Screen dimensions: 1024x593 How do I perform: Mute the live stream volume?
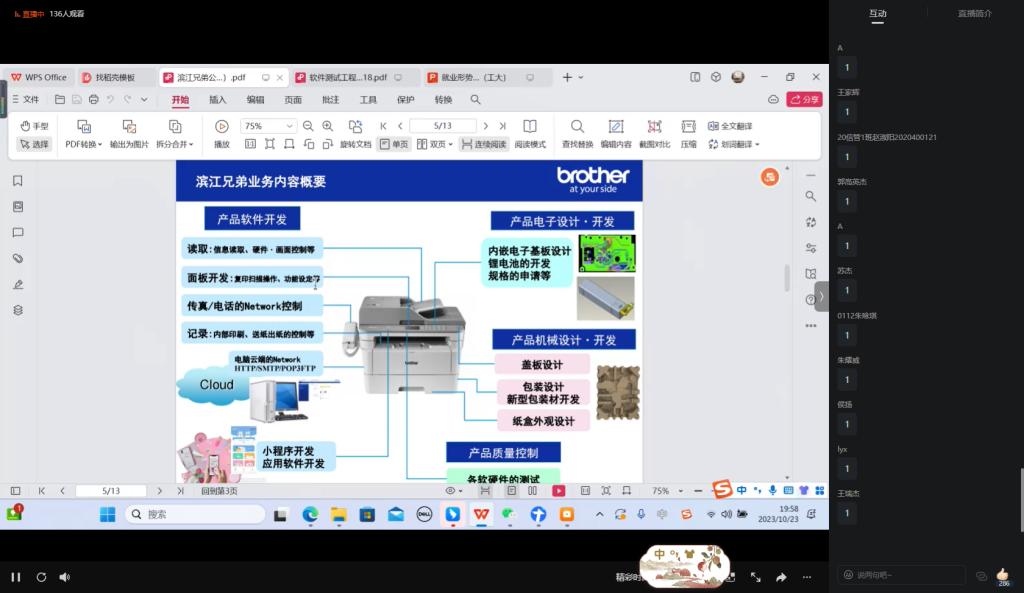pos(65,577)
